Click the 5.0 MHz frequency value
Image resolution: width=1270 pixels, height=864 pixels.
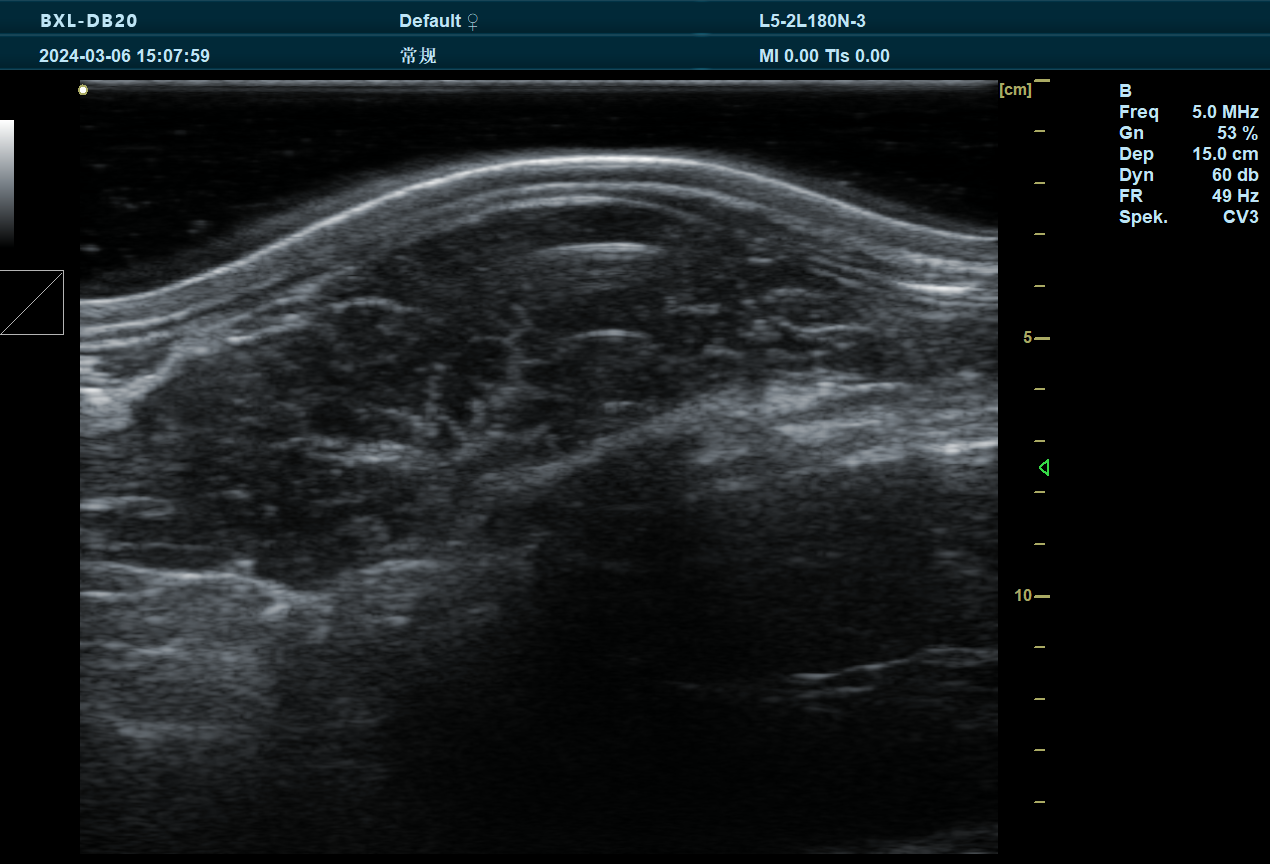pyautogui.click(x=1225, y=112)
